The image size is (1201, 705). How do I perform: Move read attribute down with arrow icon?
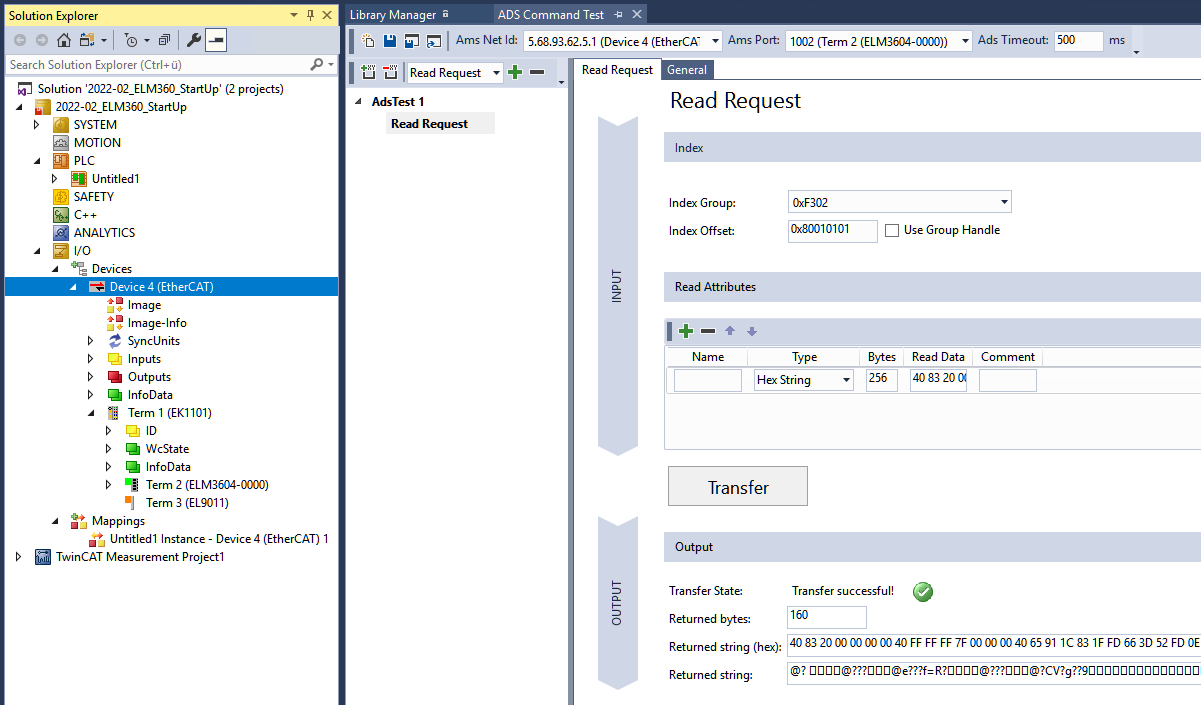752,331
